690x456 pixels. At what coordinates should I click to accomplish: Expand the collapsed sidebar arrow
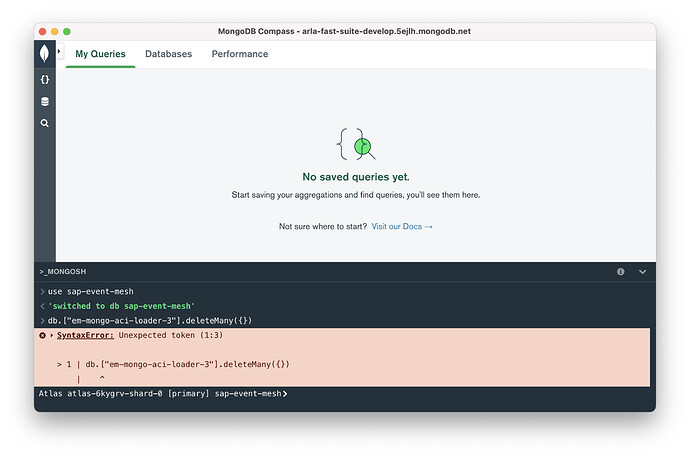pos(59,50)
